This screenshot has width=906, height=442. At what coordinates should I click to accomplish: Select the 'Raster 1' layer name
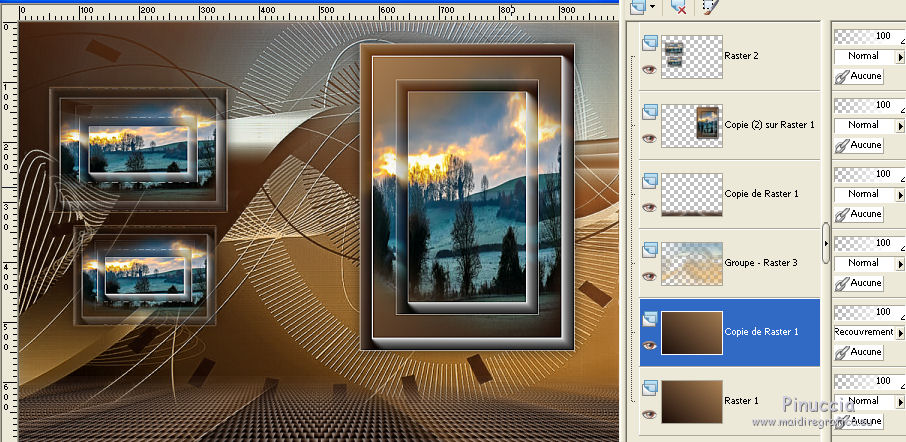741,401
